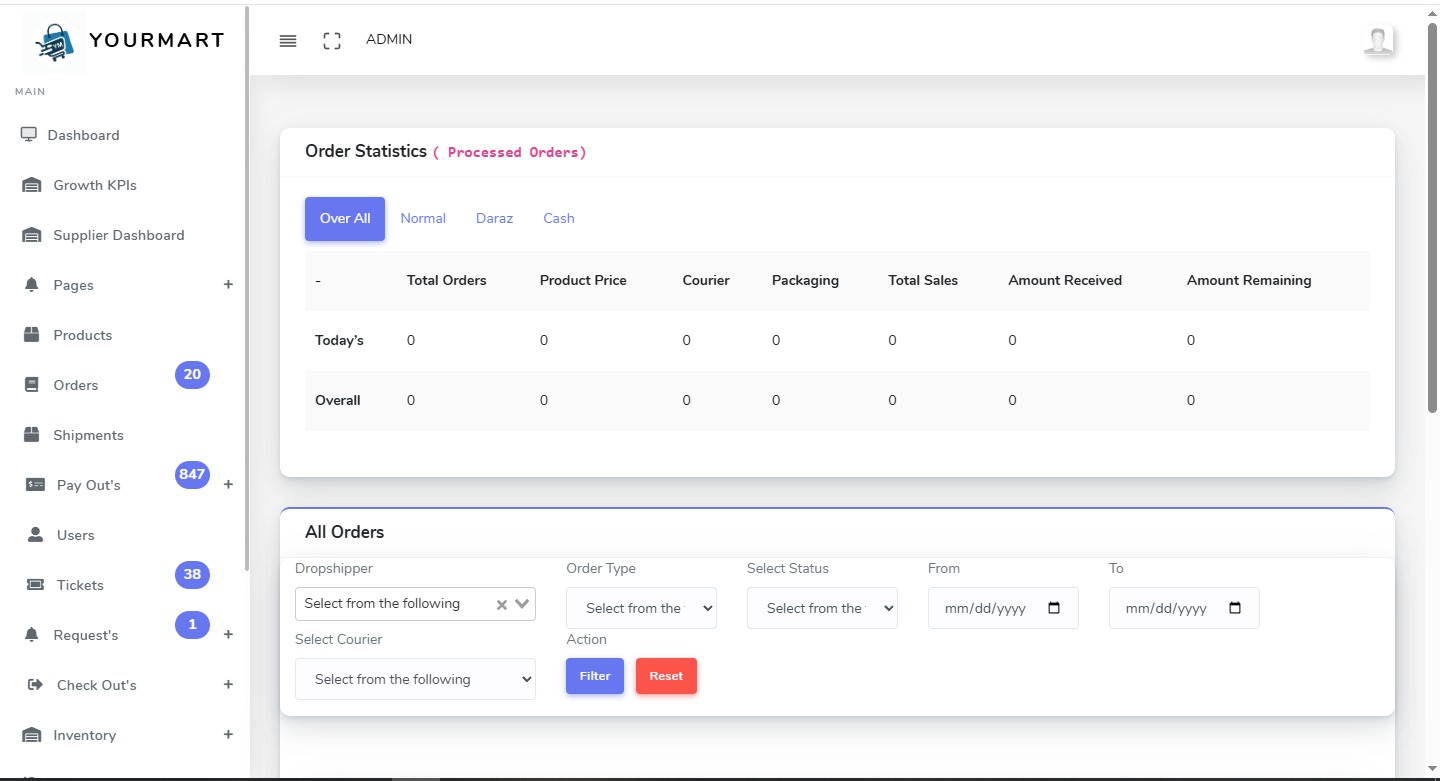Open the Dropshipper combo box

(415, 604)
